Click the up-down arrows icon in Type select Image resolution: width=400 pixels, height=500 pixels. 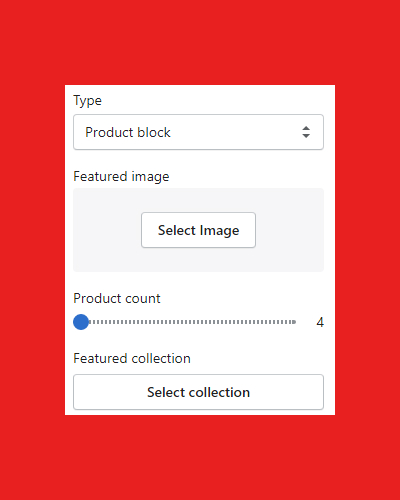306,132
